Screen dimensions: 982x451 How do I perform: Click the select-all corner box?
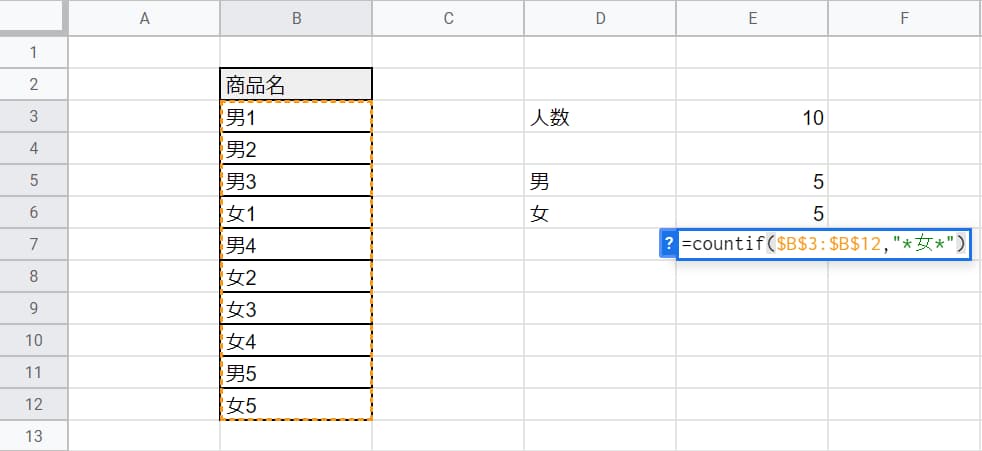tap(33, 16)
